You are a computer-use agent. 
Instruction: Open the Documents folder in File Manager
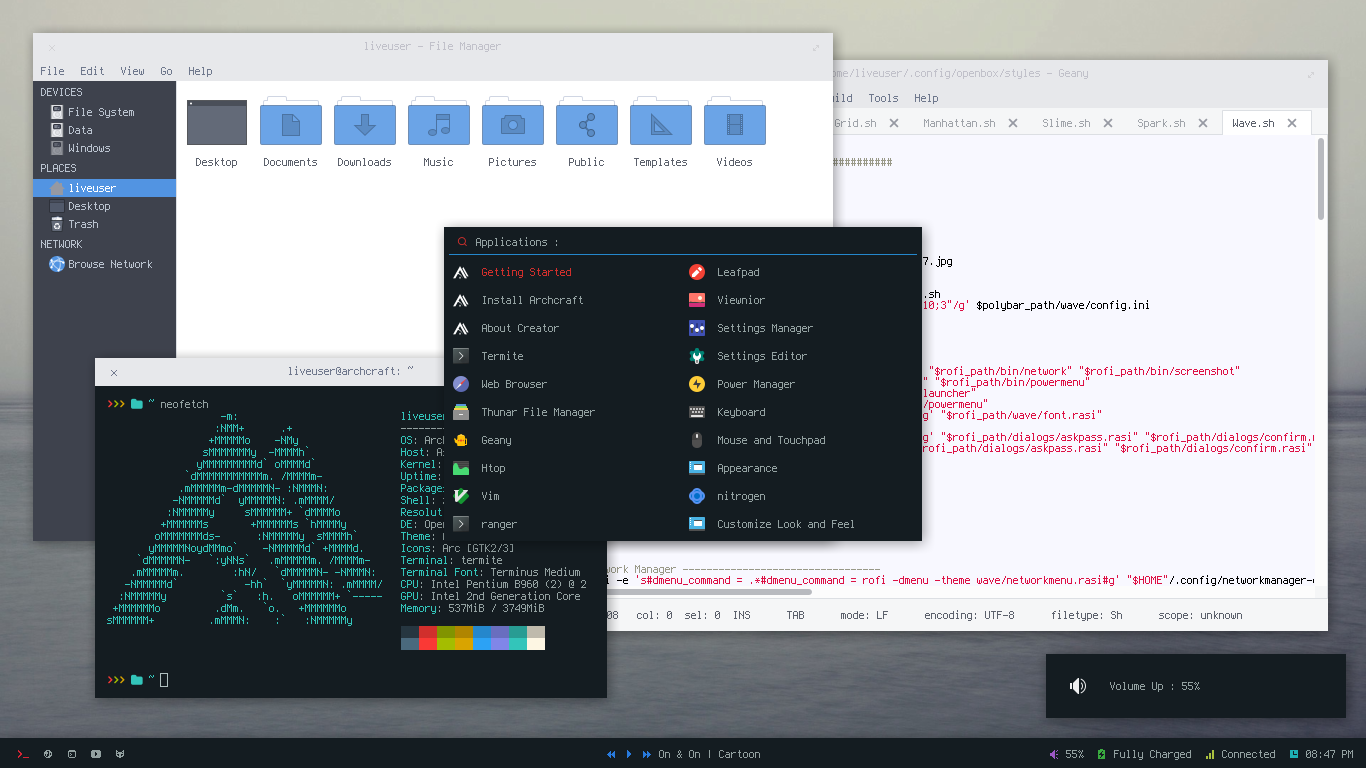pos(290,122)
